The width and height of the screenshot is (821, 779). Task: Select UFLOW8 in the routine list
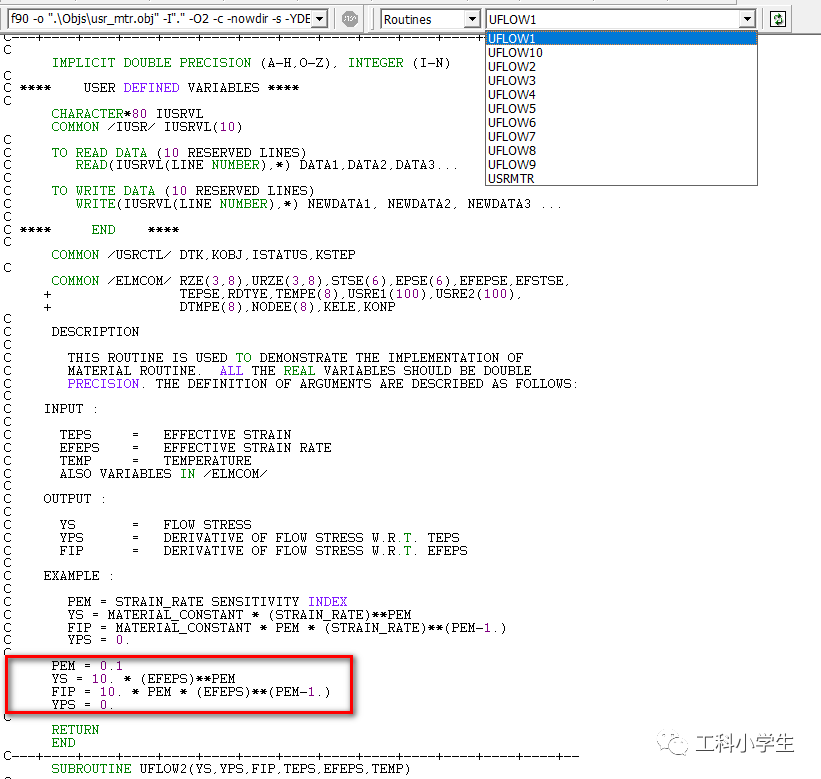[x=621, y=151]
